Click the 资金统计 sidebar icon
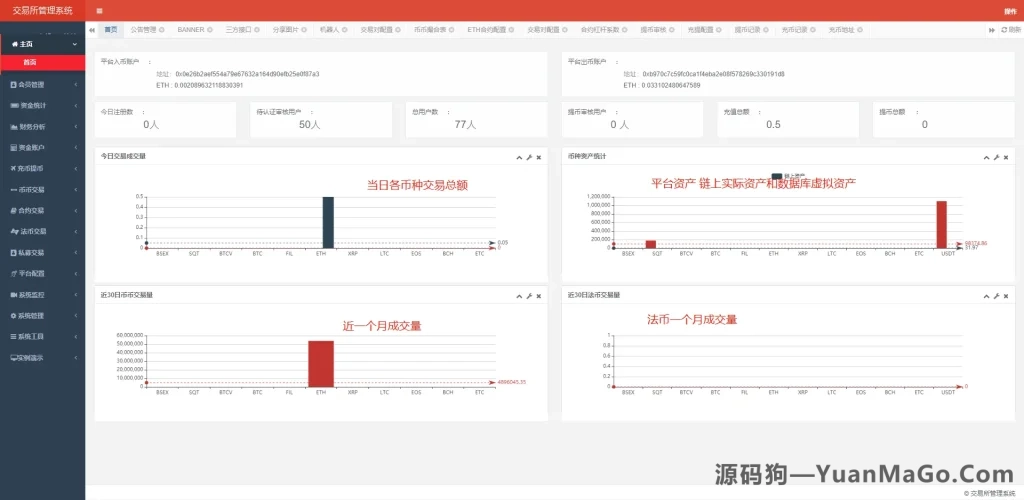The image size is (1024, 500). click(x=14, y=105)
